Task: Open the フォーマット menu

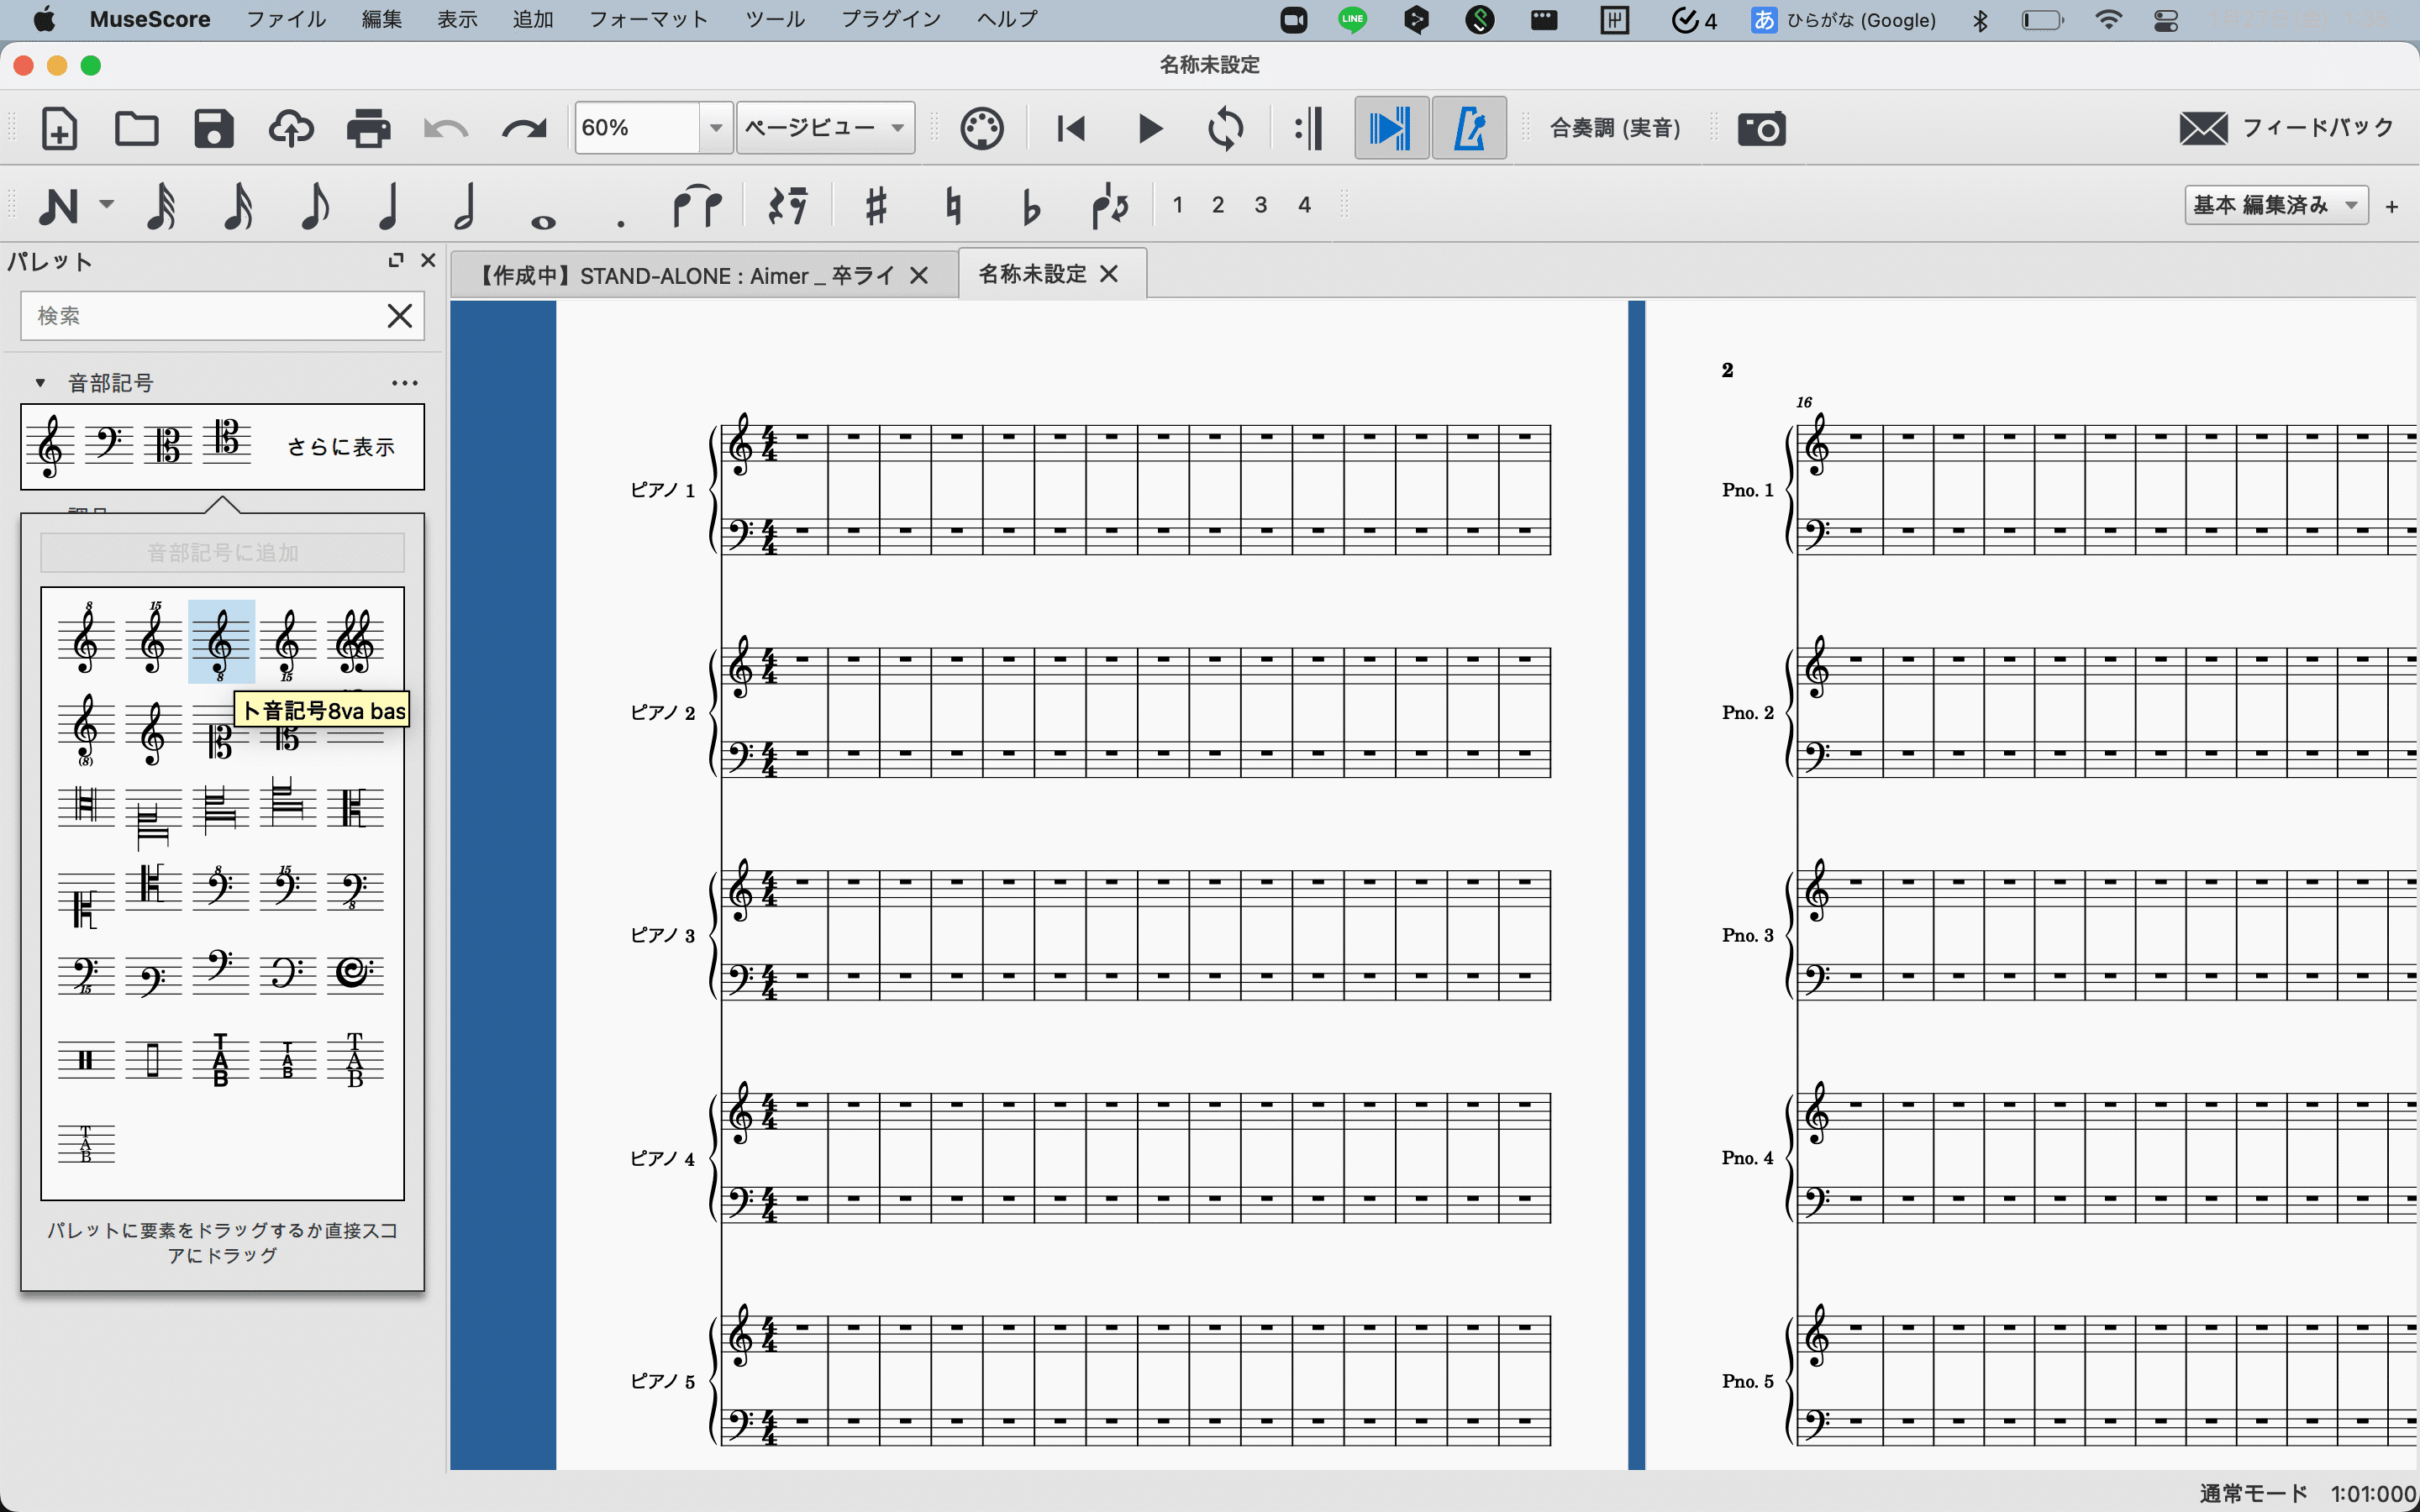Action: 648,19
